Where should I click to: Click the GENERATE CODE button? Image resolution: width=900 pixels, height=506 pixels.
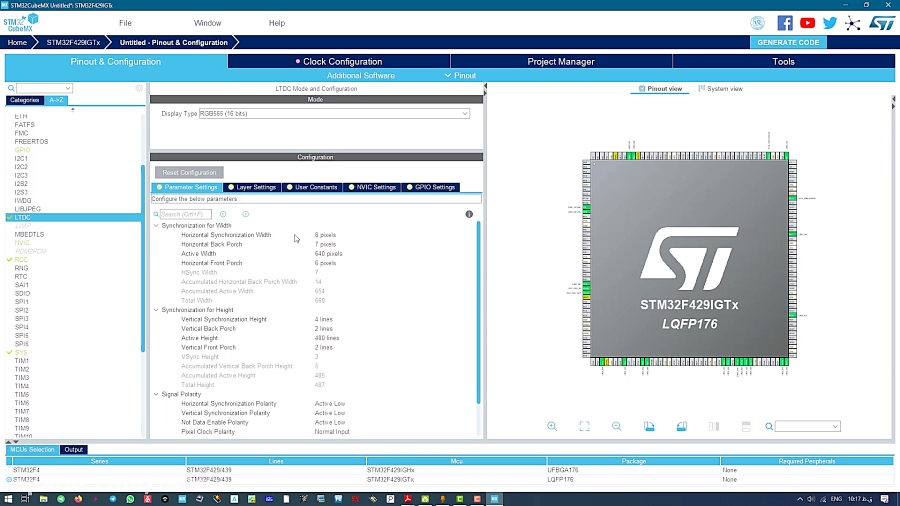click(788, 42)
